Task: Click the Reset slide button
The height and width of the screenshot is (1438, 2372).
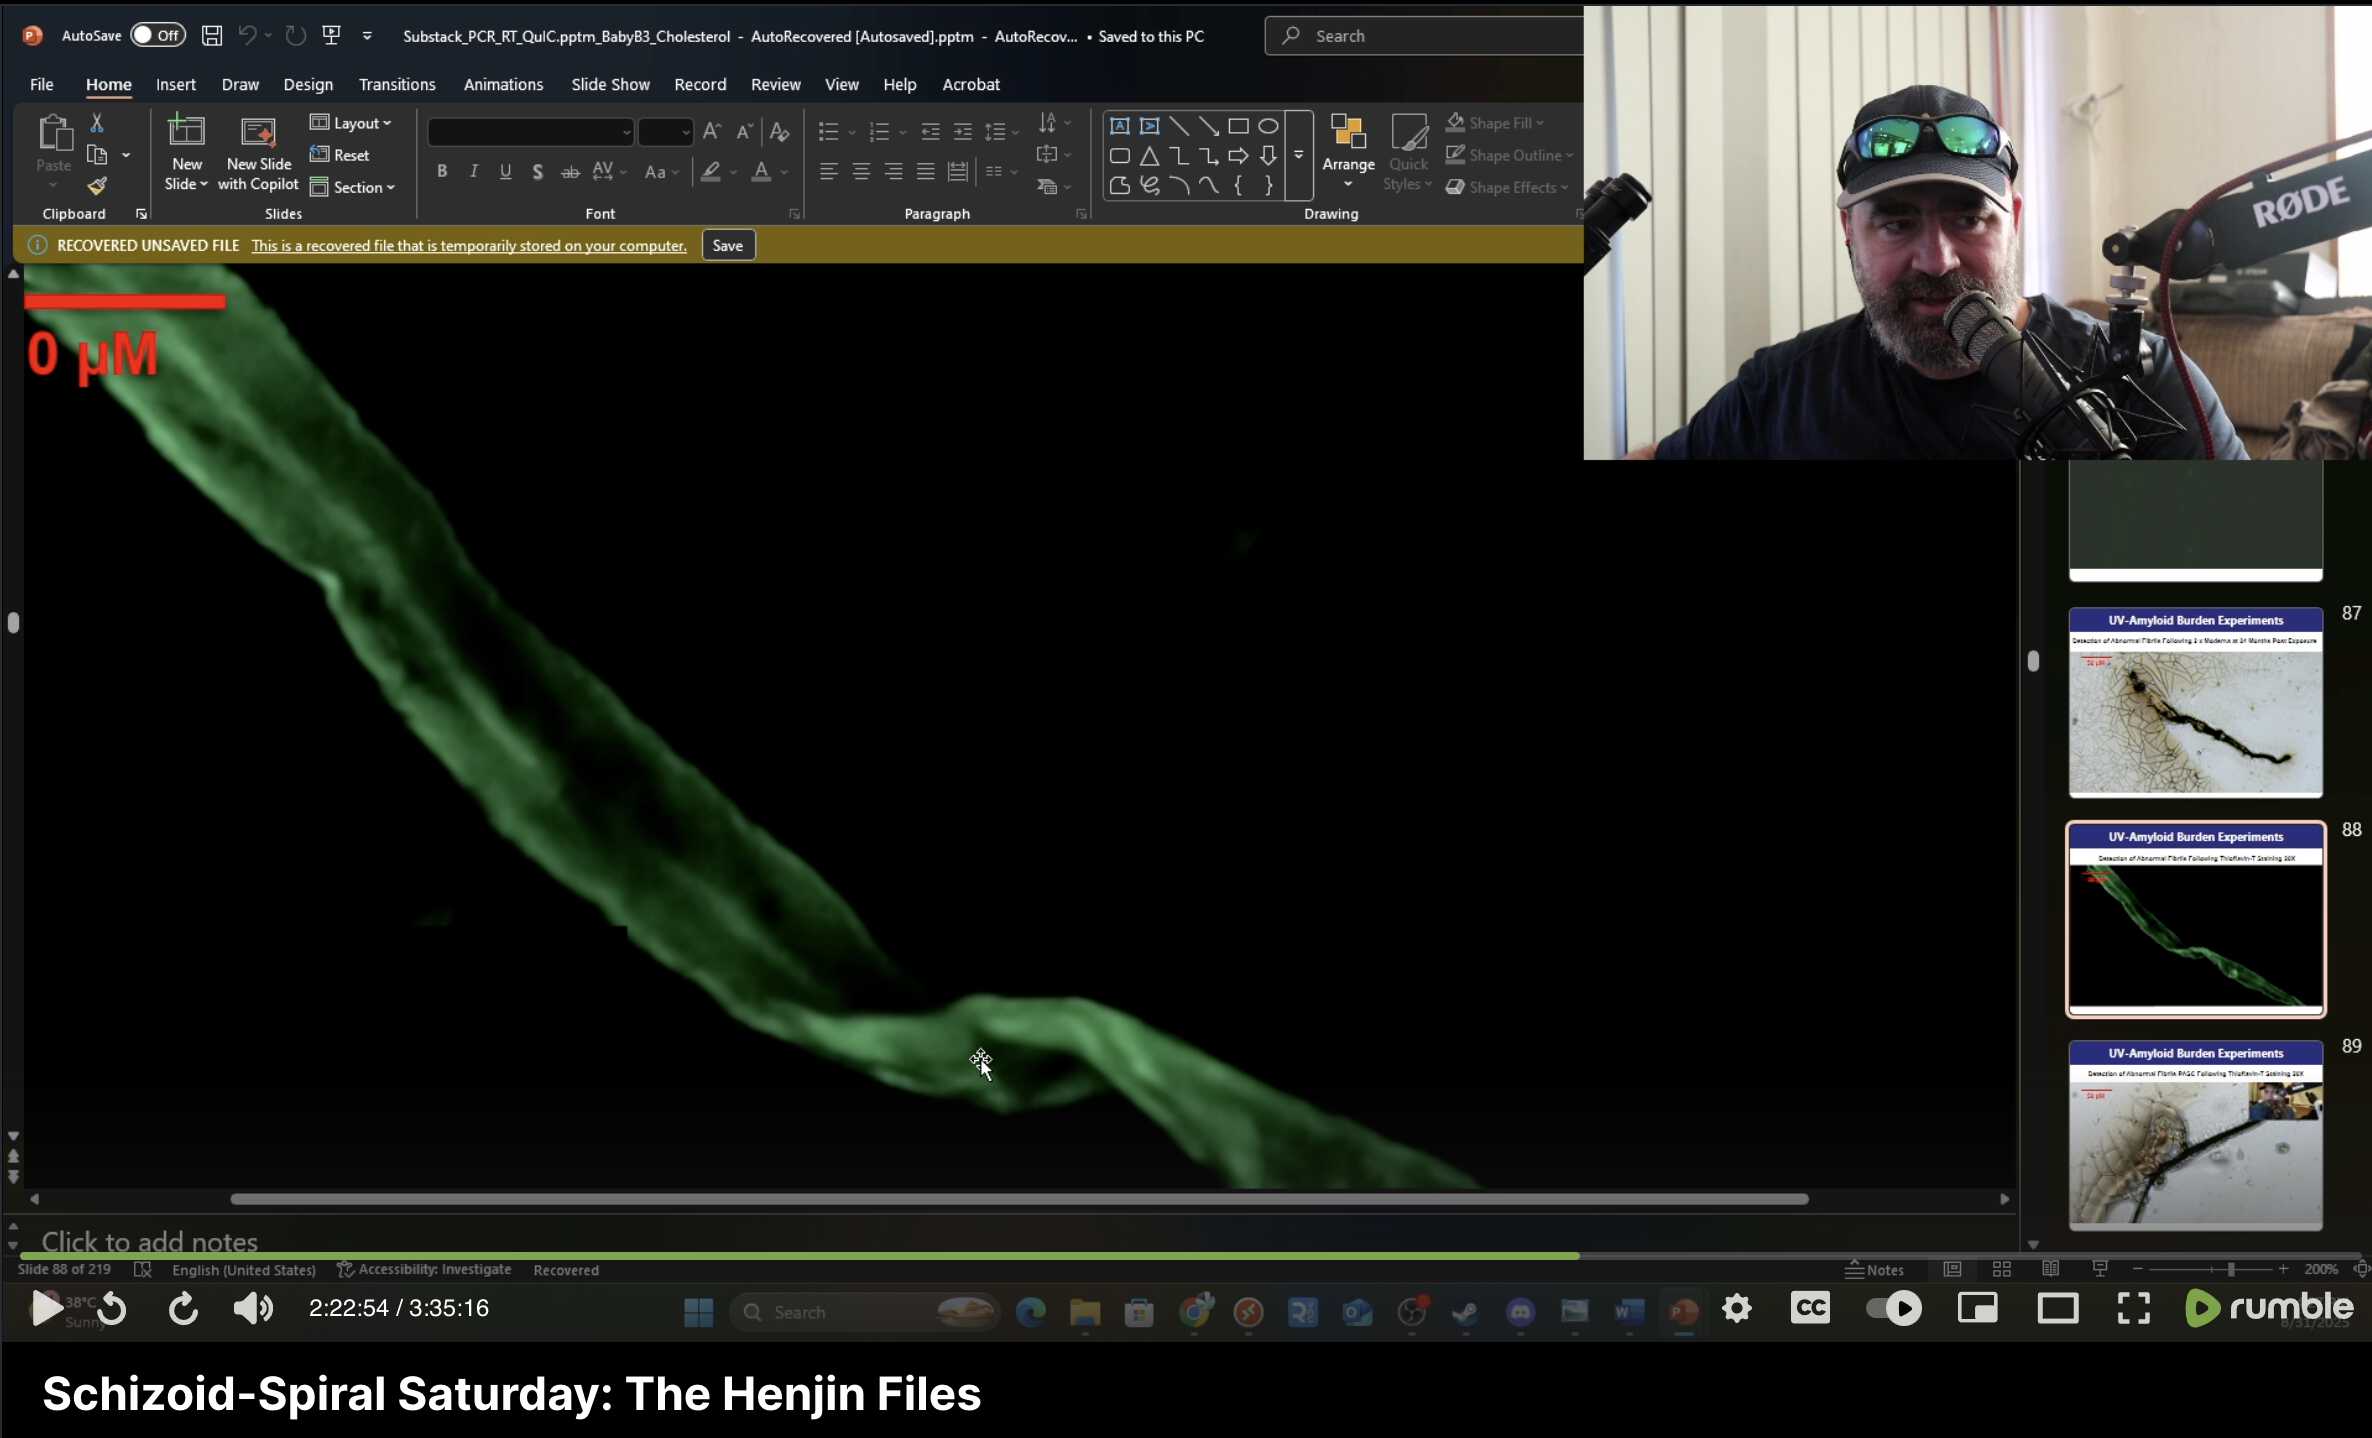Action: pyautogui.click(x=340, y=155)
